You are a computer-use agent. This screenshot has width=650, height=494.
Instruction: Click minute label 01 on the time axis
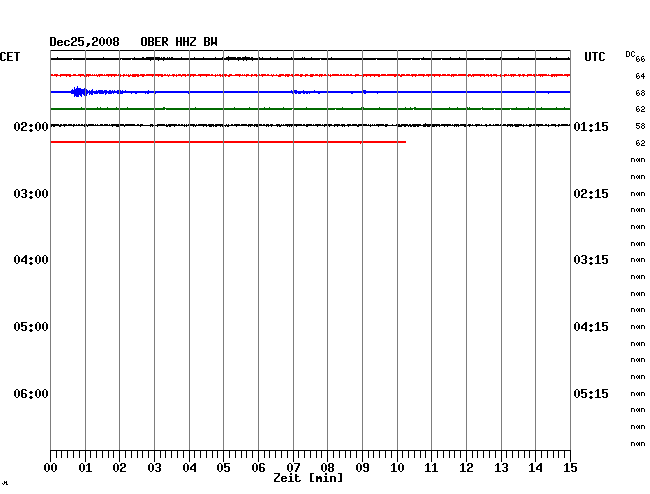tap(85, 468)
